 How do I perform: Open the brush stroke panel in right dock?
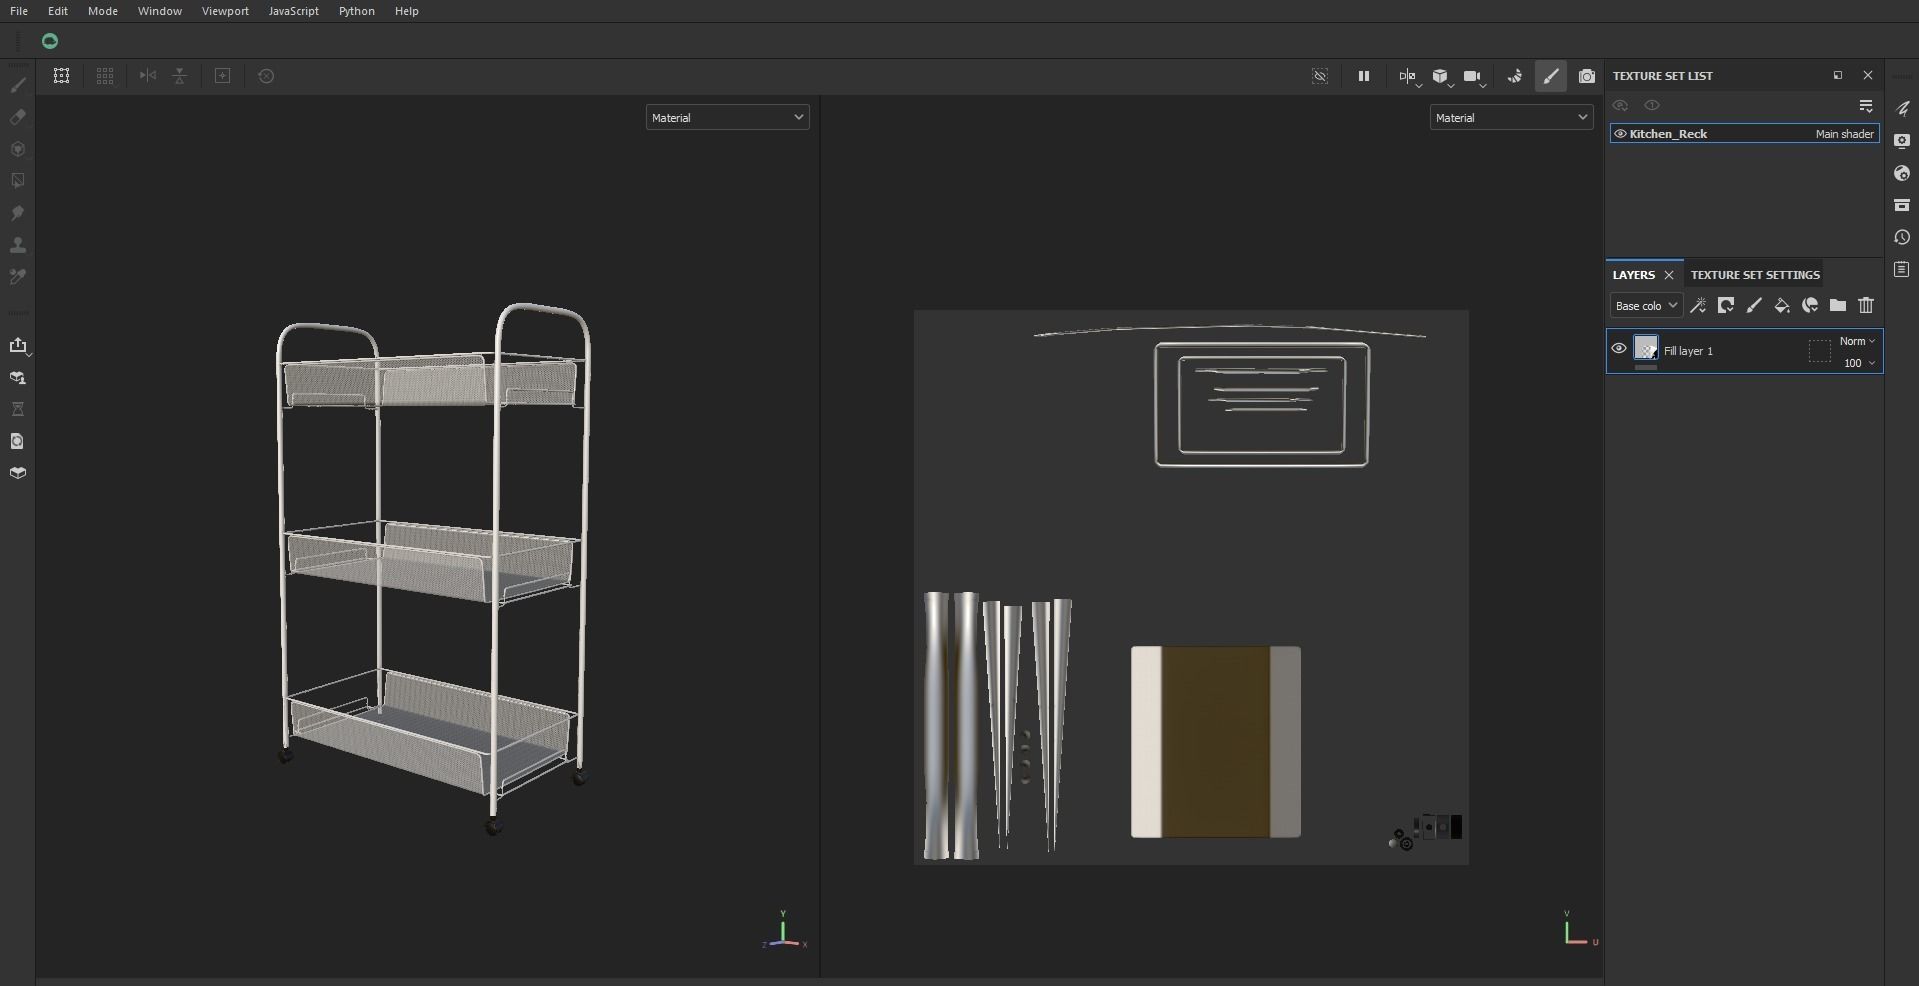coord(1902,108)
